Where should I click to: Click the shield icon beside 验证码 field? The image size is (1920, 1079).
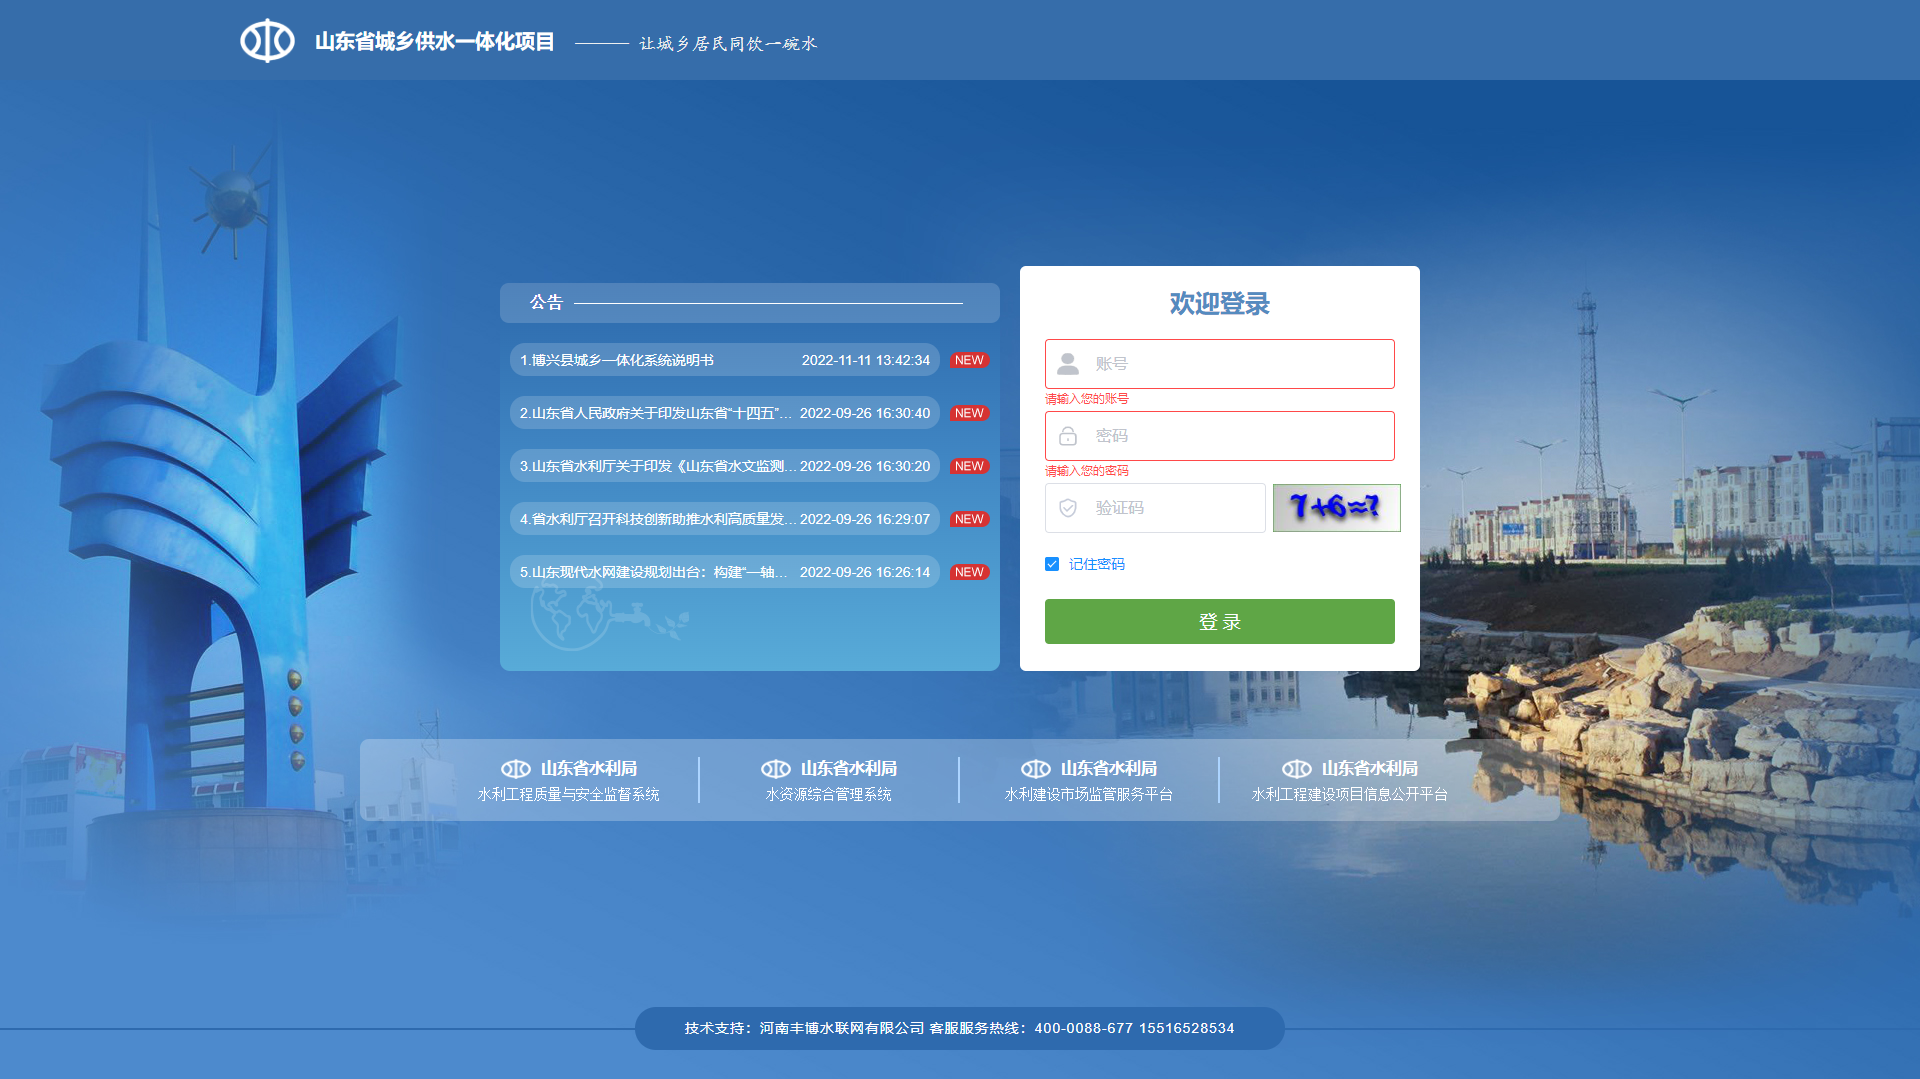coord(1068,507)
